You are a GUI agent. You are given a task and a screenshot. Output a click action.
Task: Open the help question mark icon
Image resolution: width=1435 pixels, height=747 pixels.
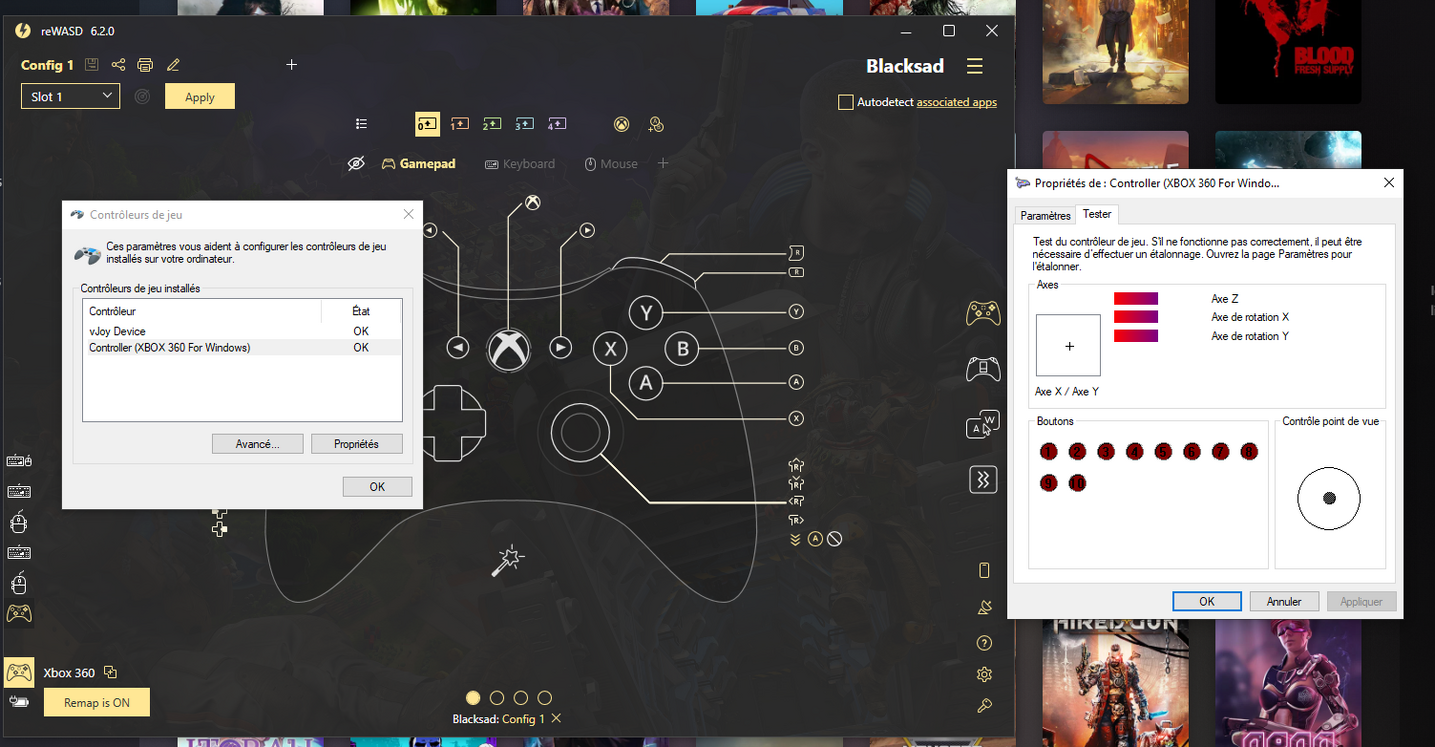[x=984, y=643]
